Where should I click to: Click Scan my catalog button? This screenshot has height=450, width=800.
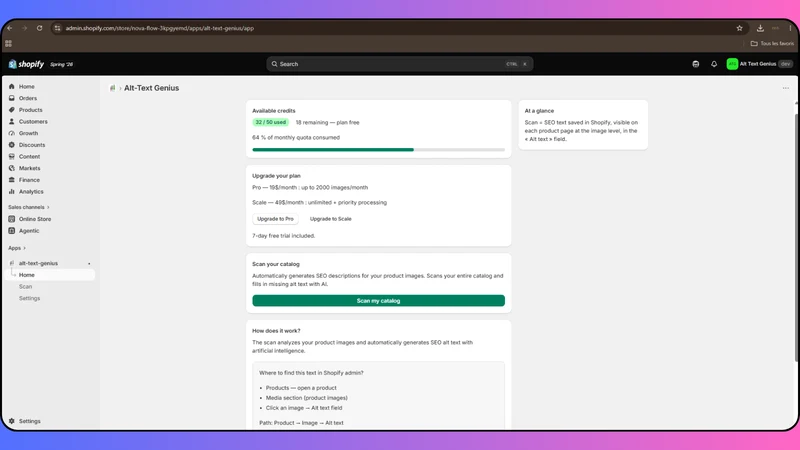point(378,301)
